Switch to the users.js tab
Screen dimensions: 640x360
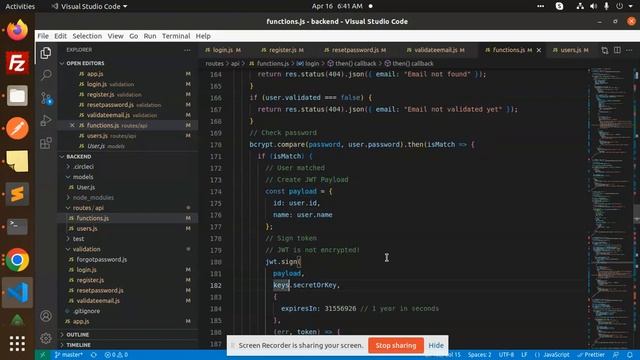click(570, 50)
